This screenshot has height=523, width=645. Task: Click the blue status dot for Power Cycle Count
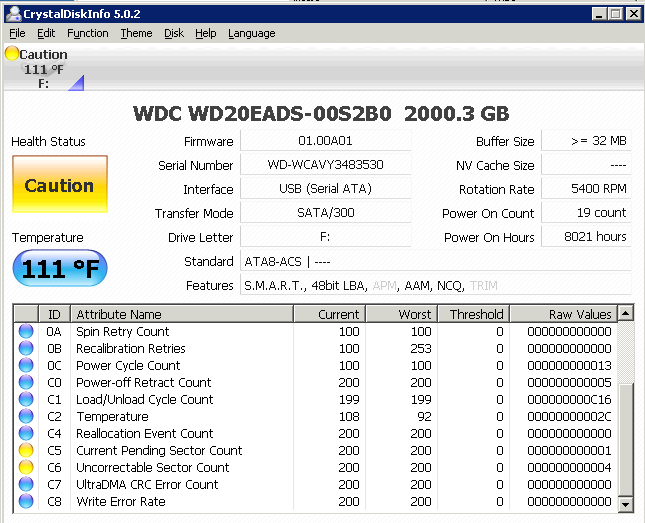(26, 365)
